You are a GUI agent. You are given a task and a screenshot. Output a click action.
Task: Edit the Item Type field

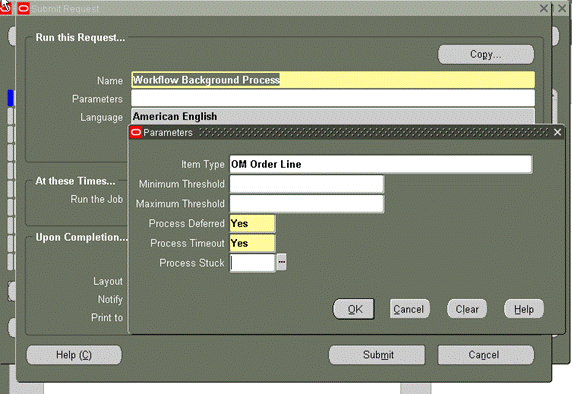(381, 164)
